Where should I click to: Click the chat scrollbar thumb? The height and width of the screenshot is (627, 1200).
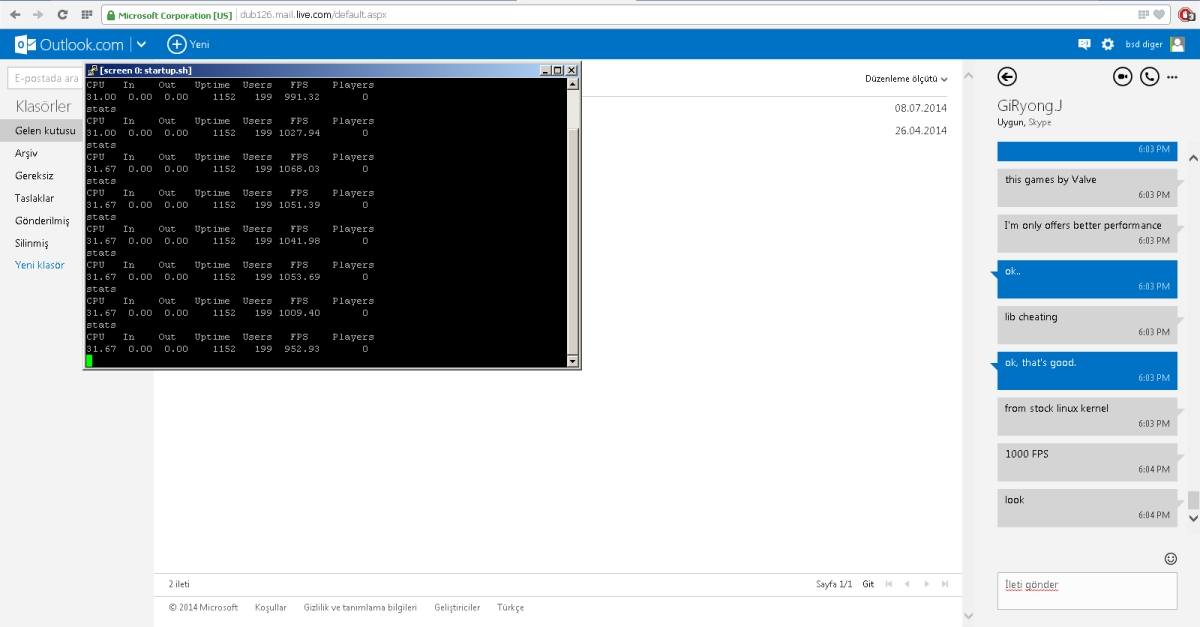coord(1193,500)
